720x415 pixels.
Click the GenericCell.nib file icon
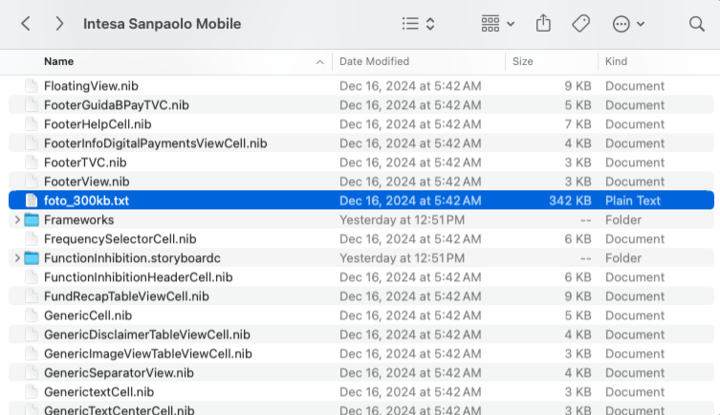pos(31,315)
